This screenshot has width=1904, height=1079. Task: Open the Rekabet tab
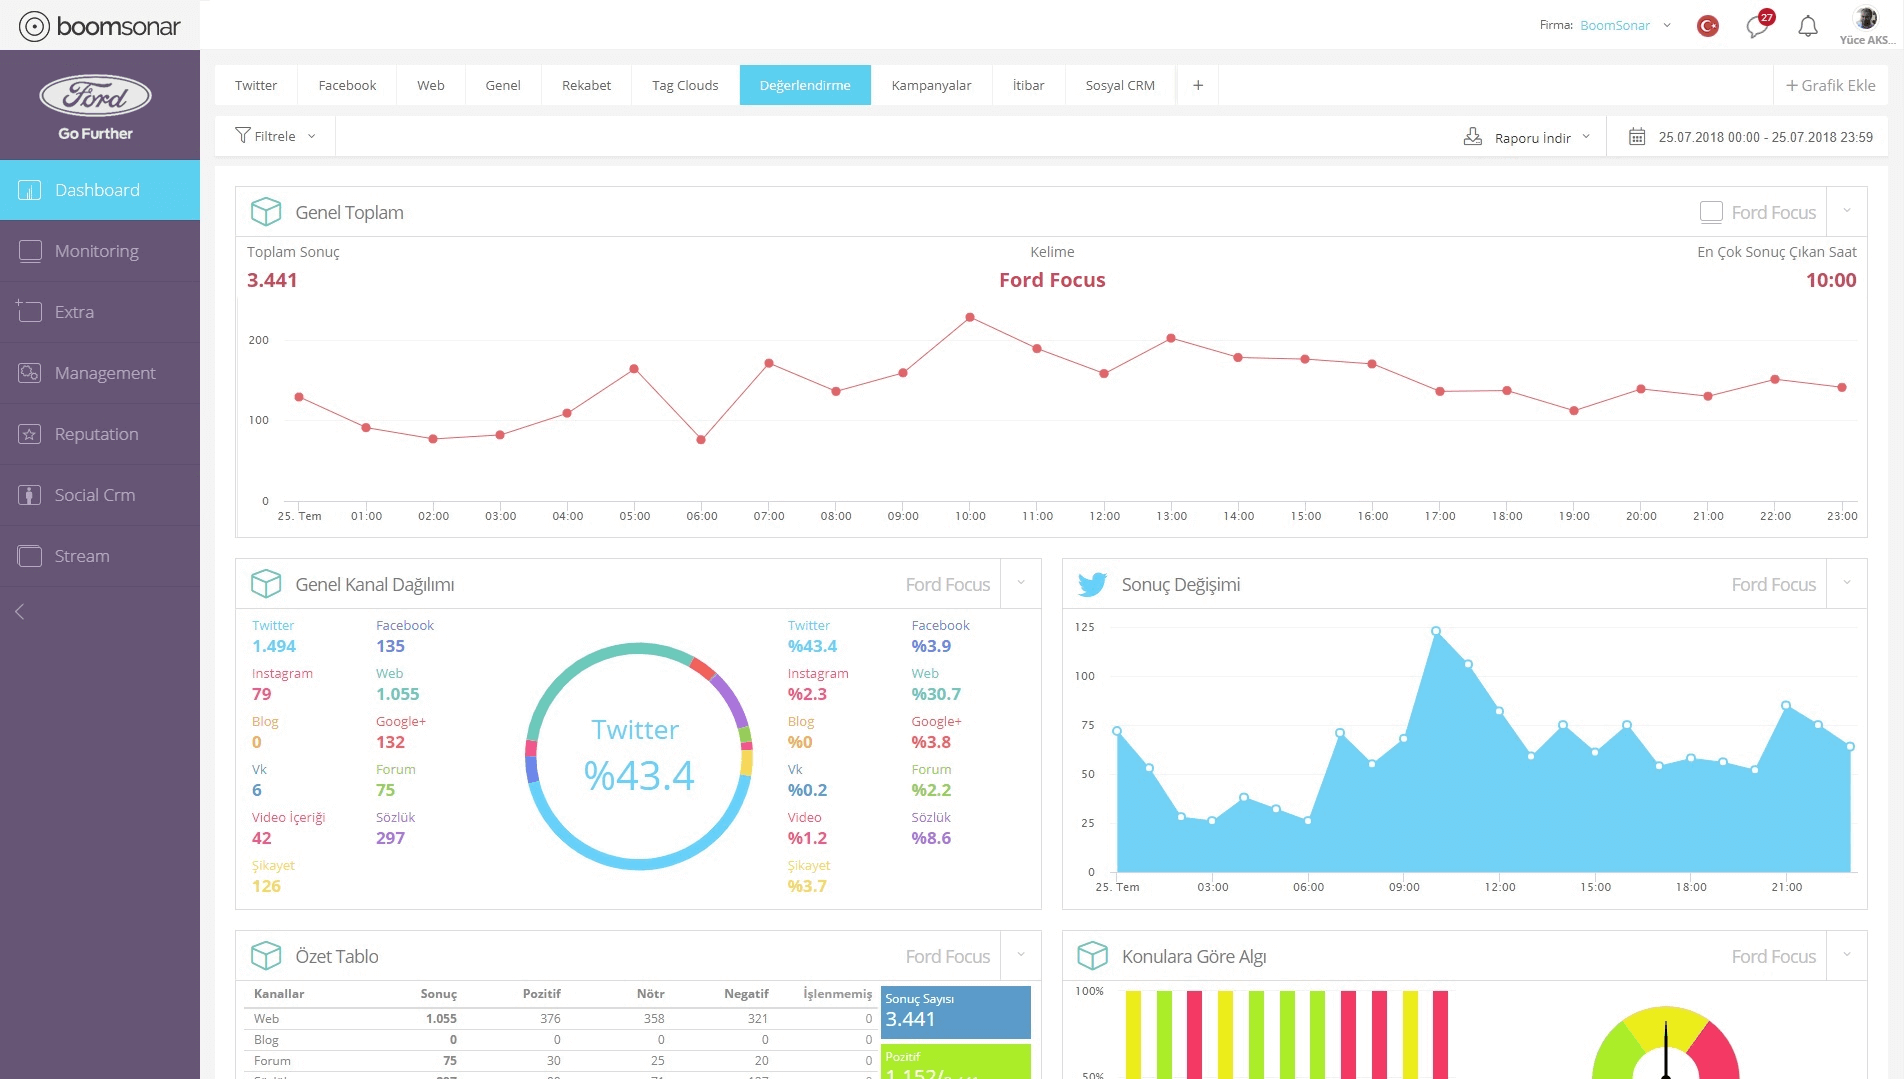pyautogui.click(x=586, y=85)
